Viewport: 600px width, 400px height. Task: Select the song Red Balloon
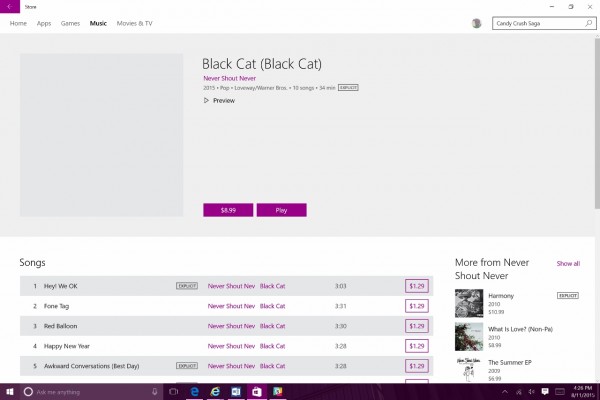[60, 326]
